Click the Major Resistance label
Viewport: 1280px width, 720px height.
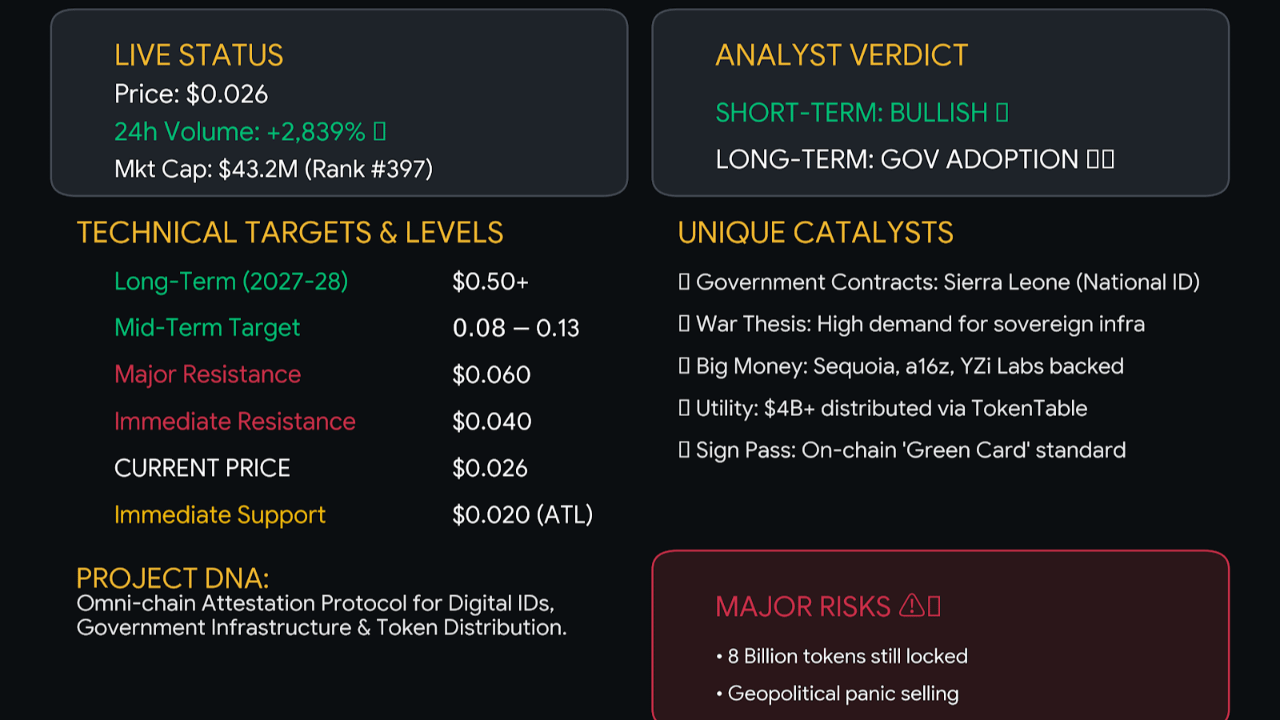click(207, 375)
